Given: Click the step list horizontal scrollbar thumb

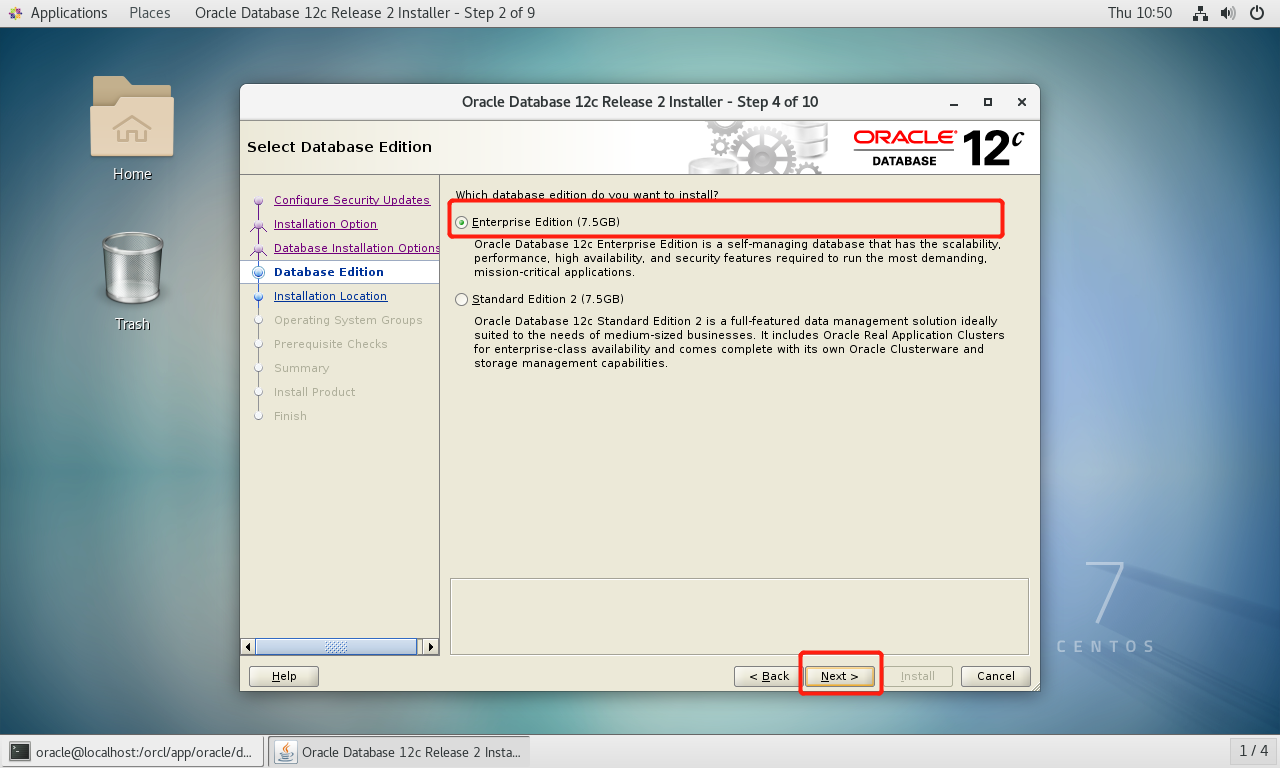Looking at the screenshot, I should point(336,647).
